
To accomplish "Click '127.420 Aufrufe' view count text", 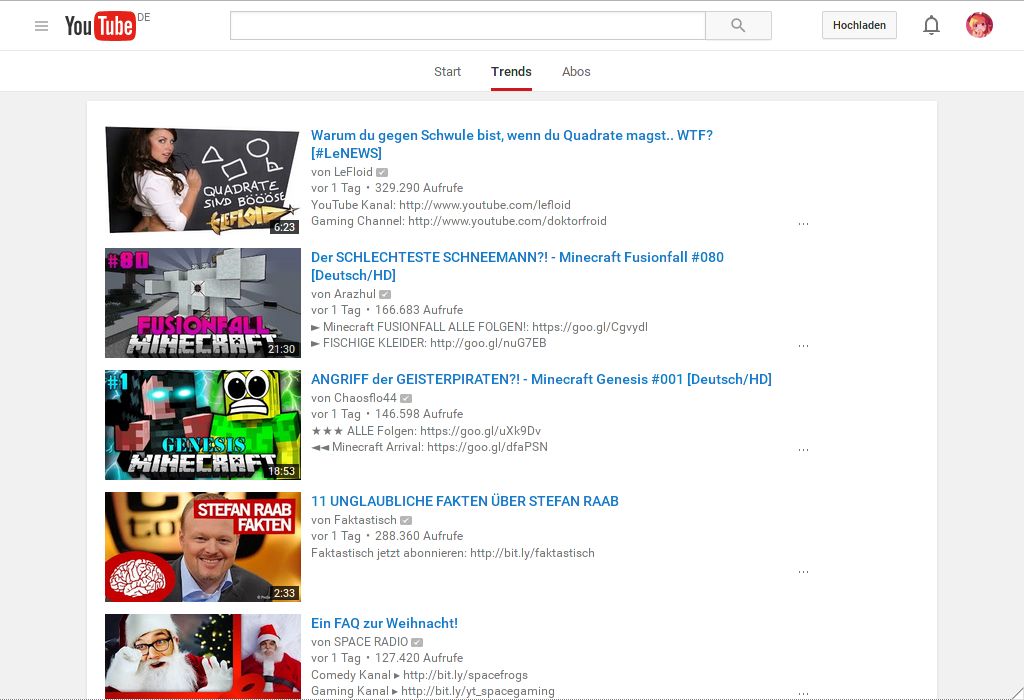I will (x=419, y=658).
